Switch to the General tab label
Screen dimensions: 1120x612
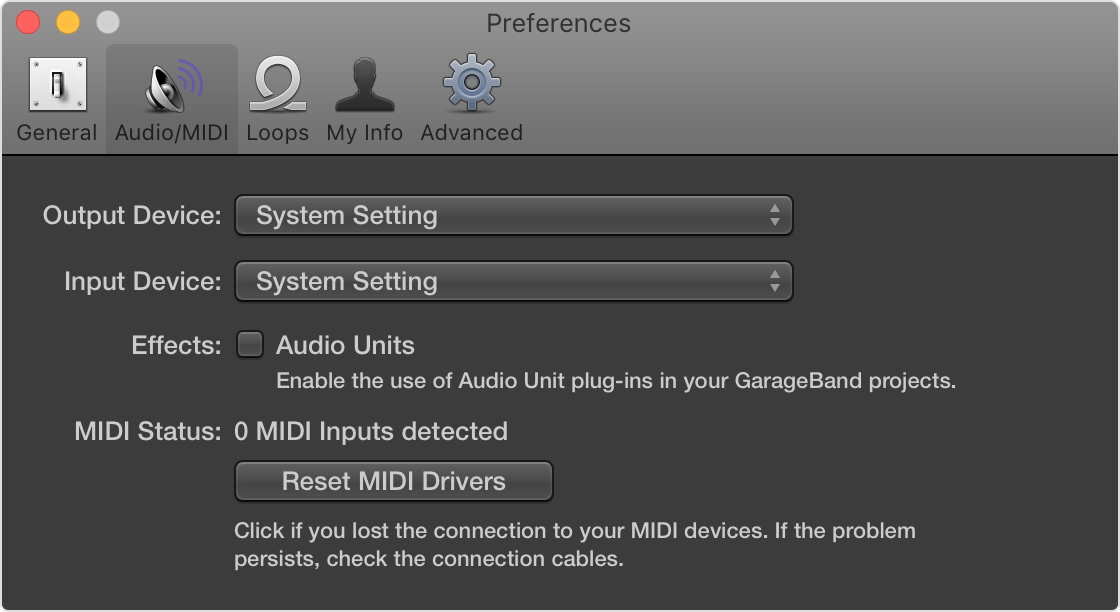[57, 133]
